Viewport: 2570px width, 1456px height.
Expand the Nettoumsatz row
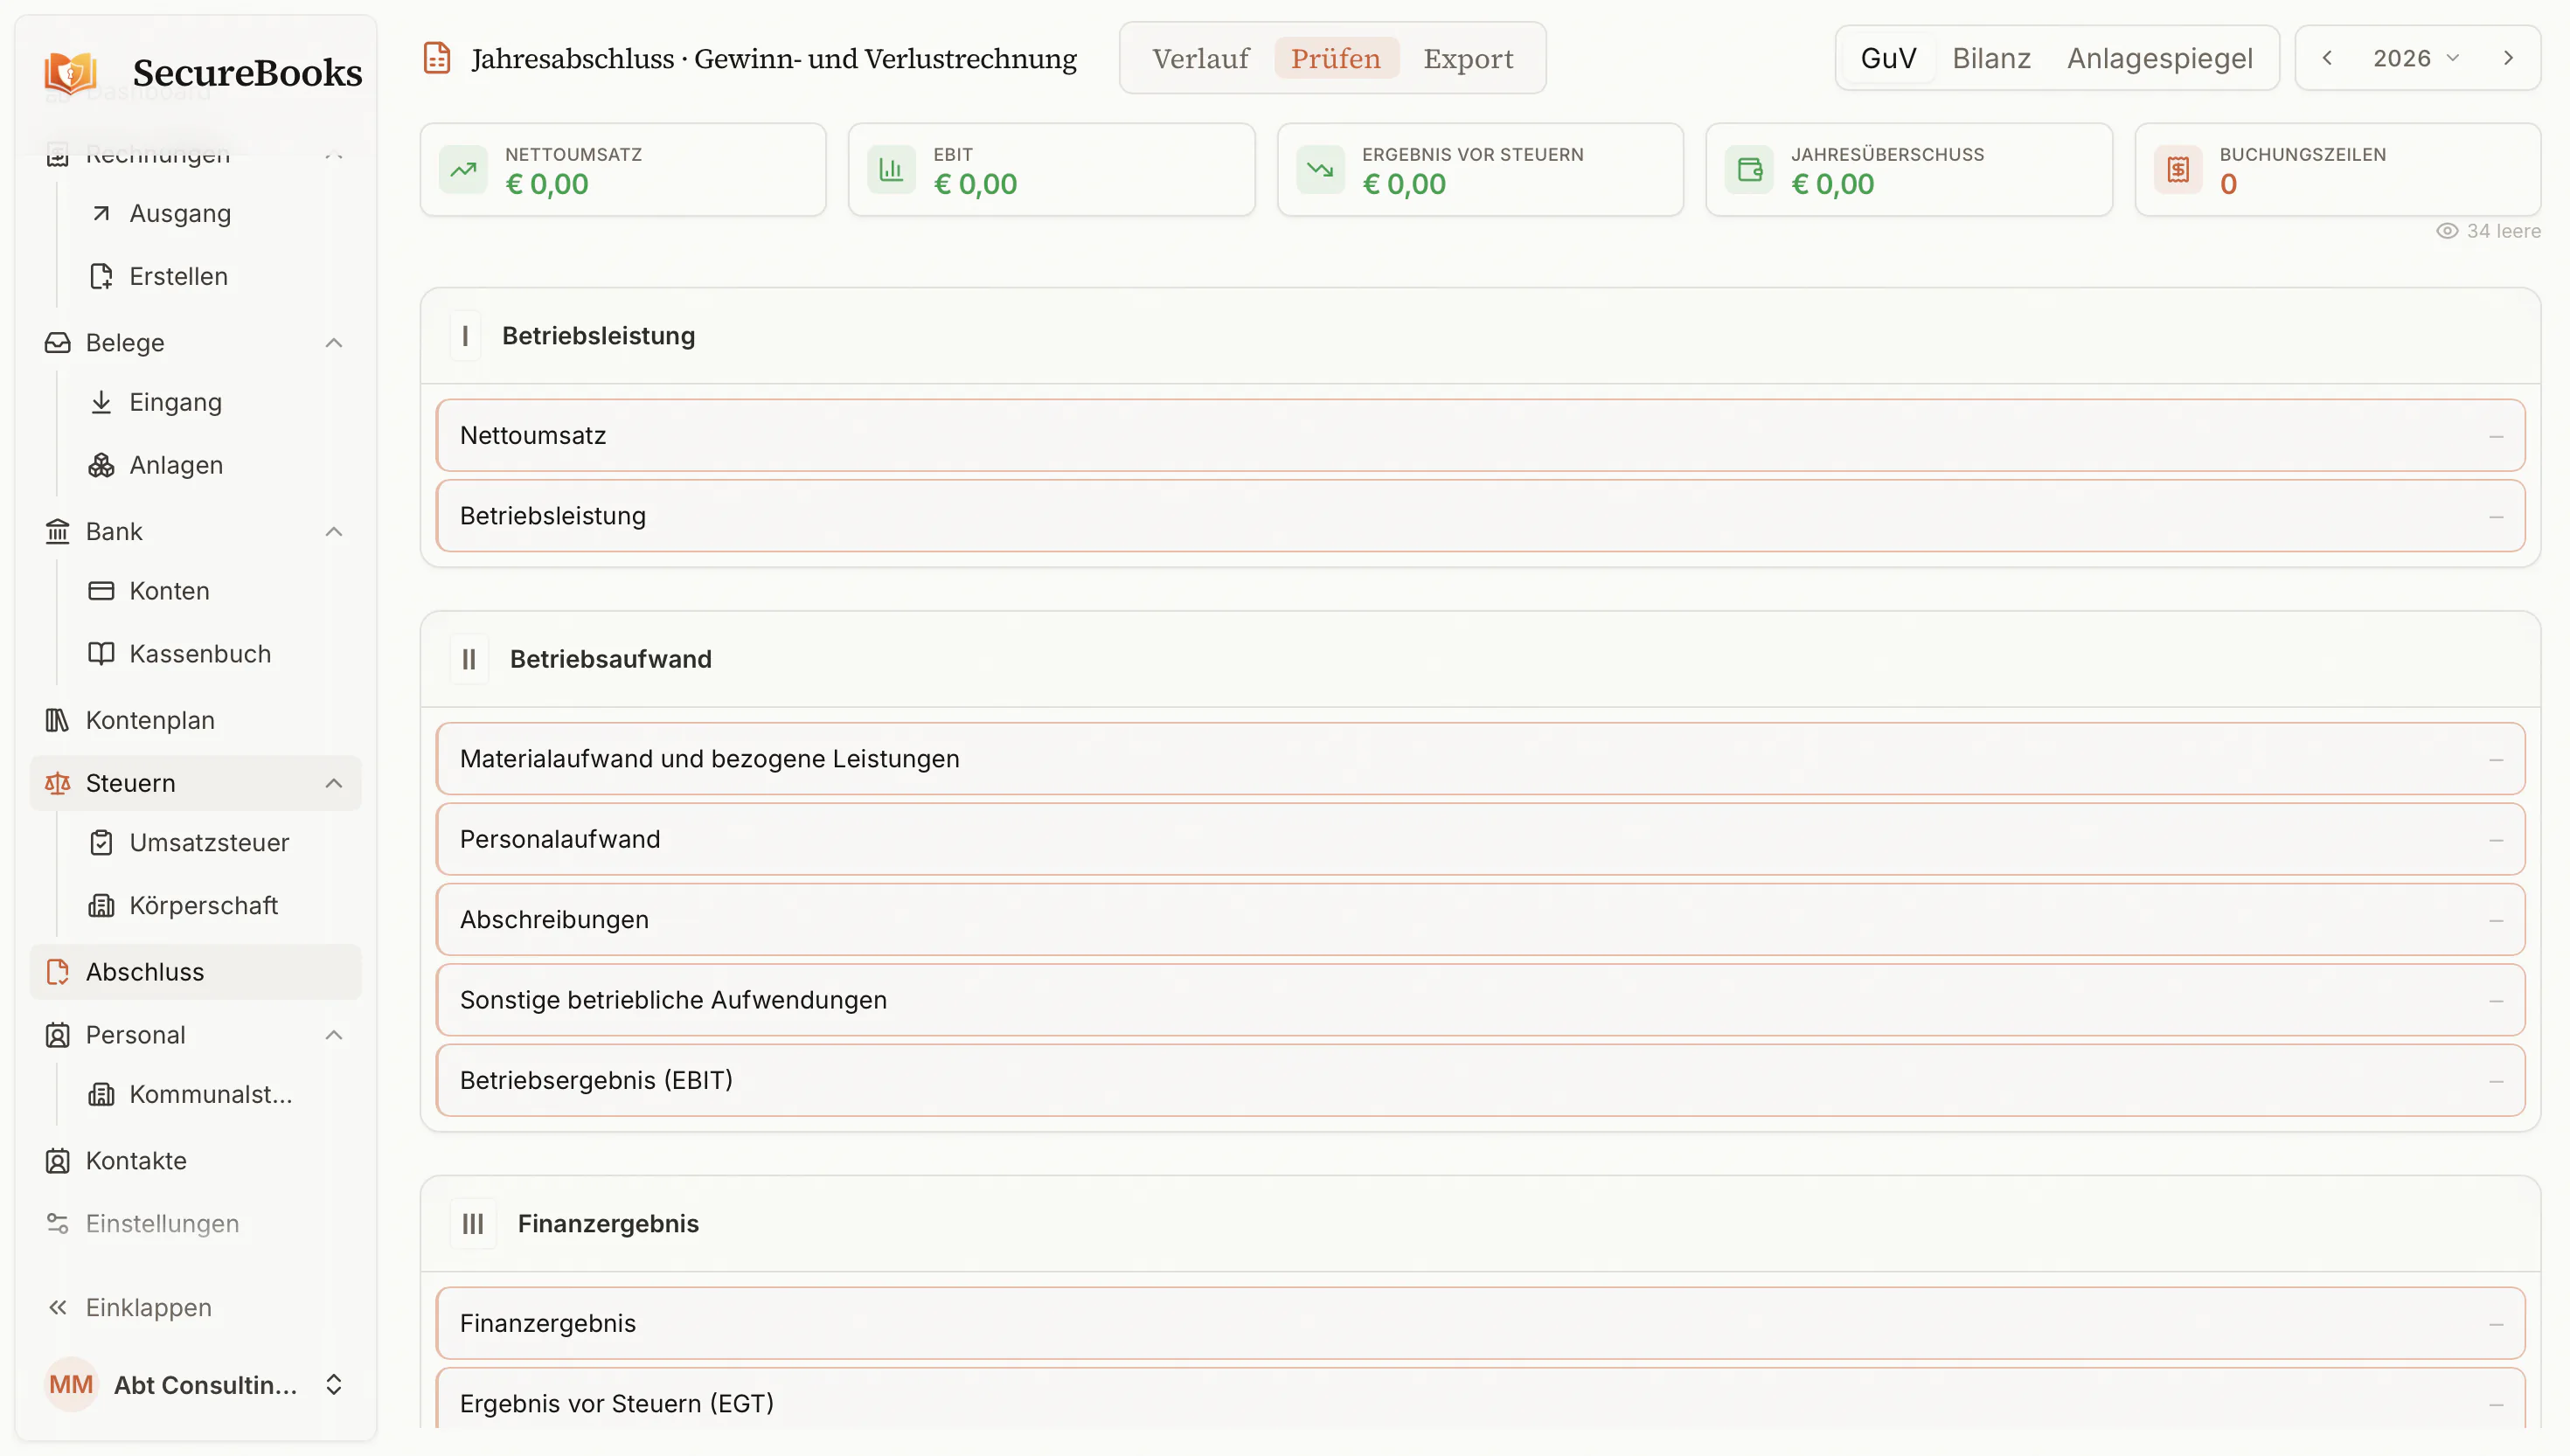click(1480, 436)
